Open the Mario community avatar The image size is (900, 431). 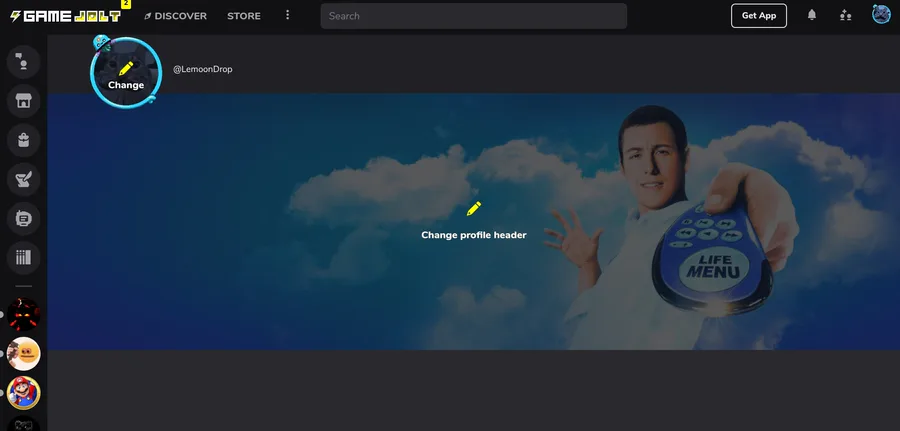pos(24,393)
